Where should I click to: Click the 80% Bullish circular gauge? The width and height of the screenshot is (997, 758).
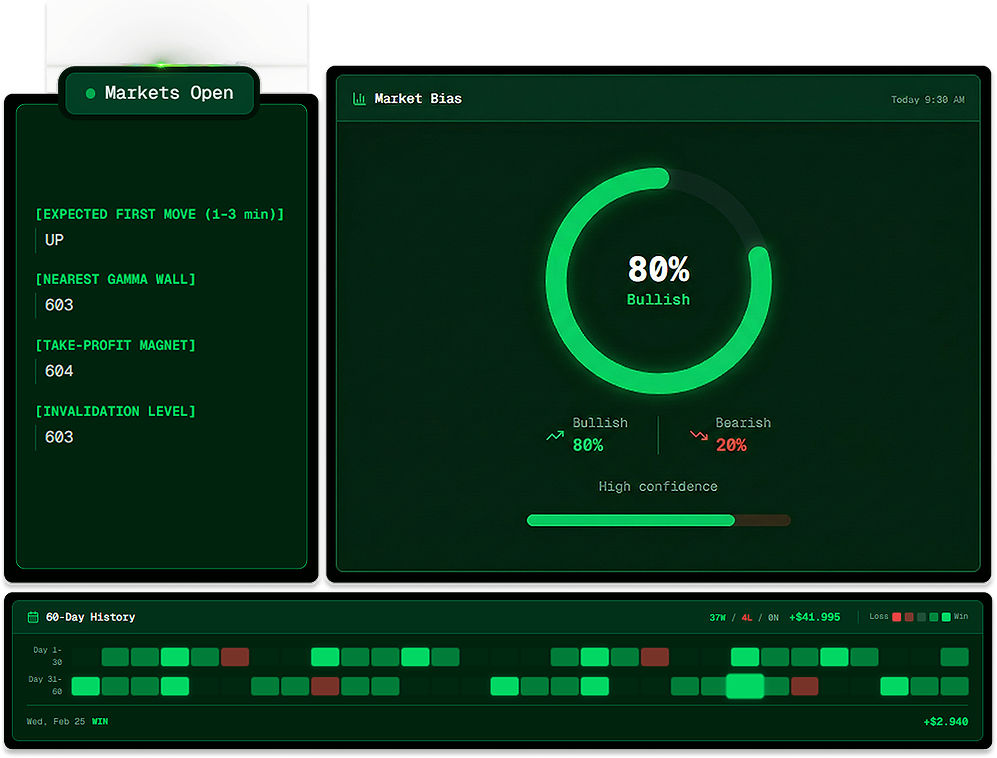coord(658,280)
